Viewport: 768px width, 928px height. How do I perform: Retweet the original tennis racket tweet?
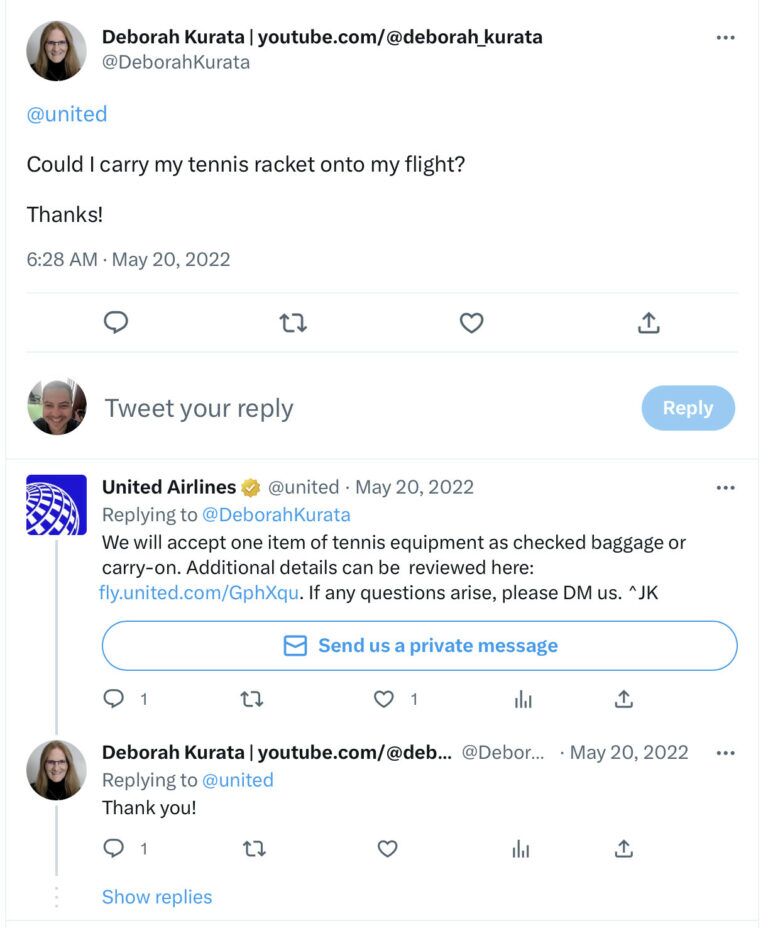(x=293, y=323)
